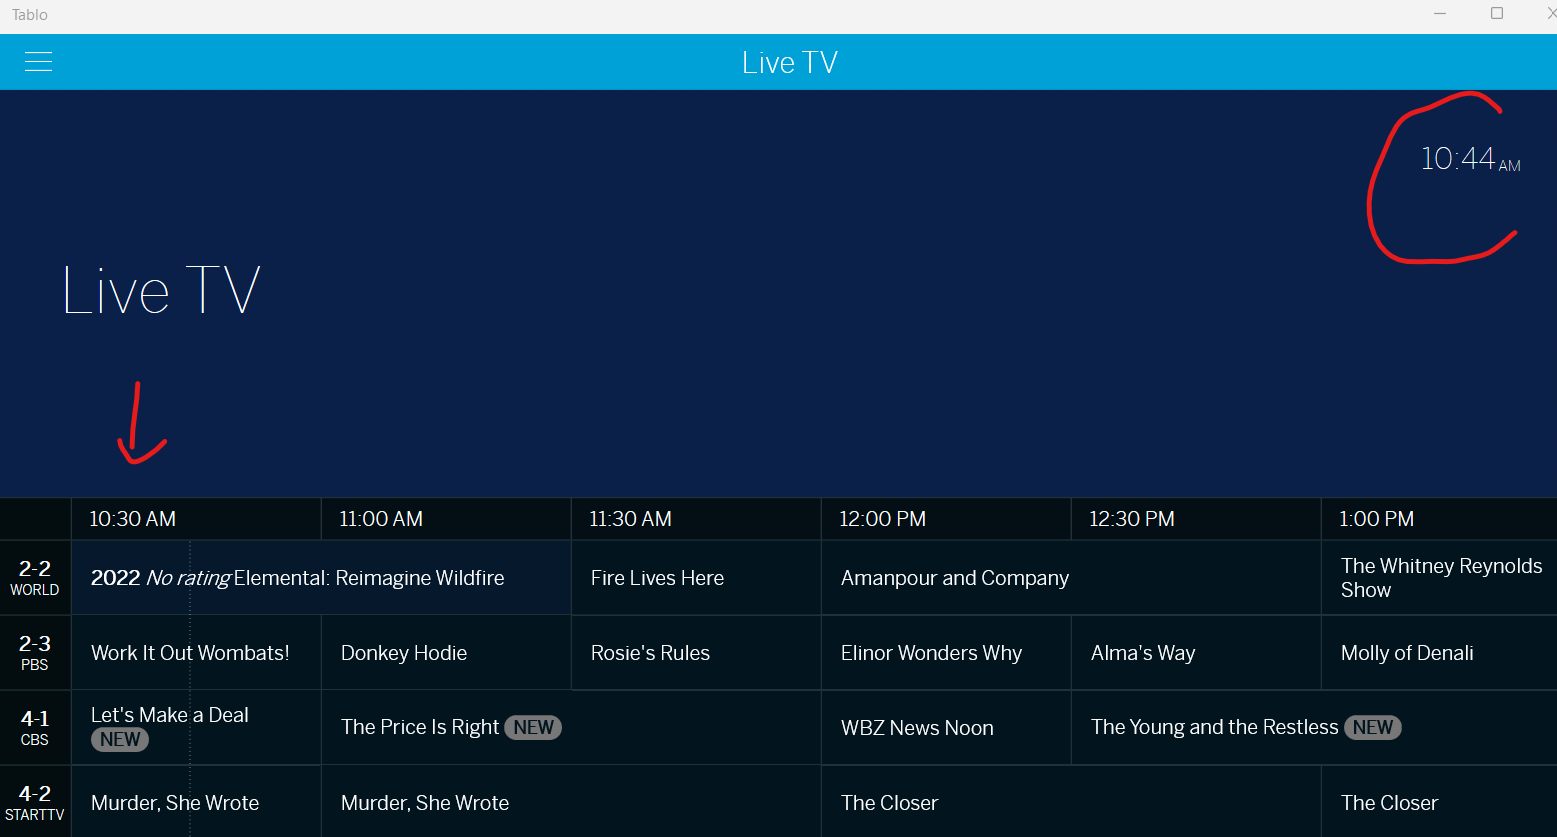The image size is (1557, 837).
Task: Click the 10:44 AM clock display
Action: click(1471, 159)
